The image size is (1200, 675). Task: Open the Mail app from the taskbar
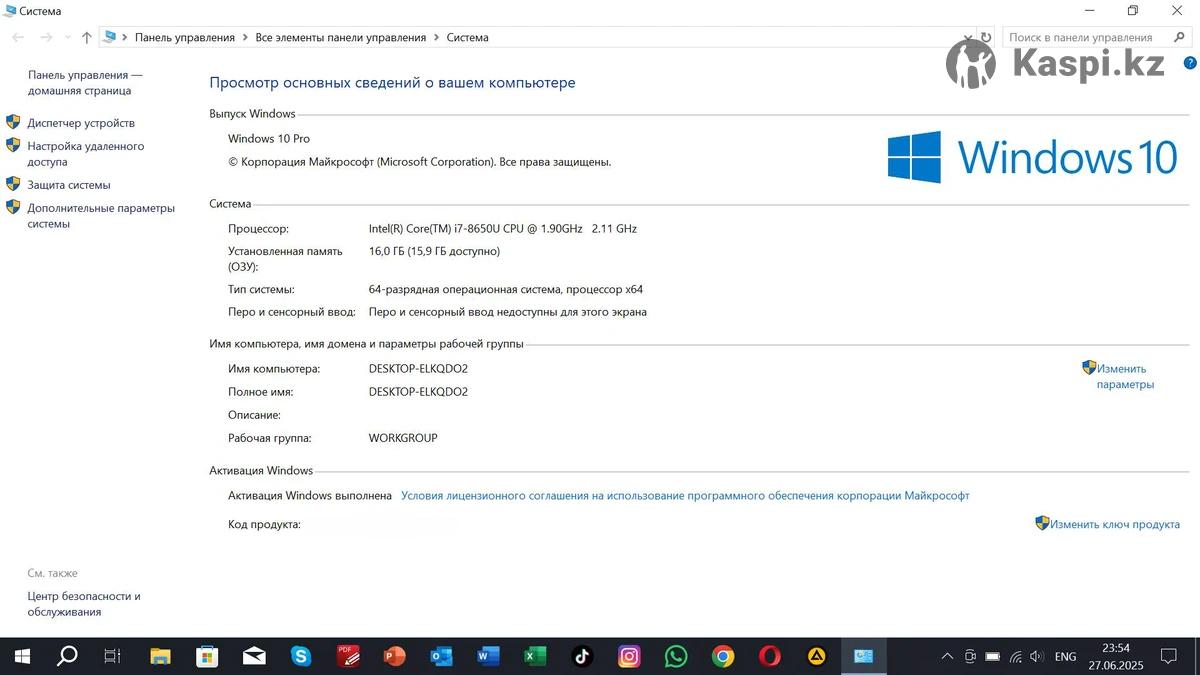click(x=254, y=657)
